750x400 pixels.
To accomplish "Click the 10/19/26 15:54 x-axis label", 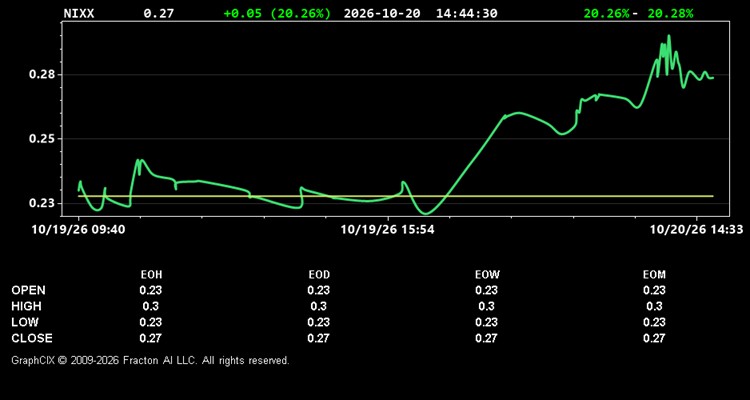I will click(387, 230).
